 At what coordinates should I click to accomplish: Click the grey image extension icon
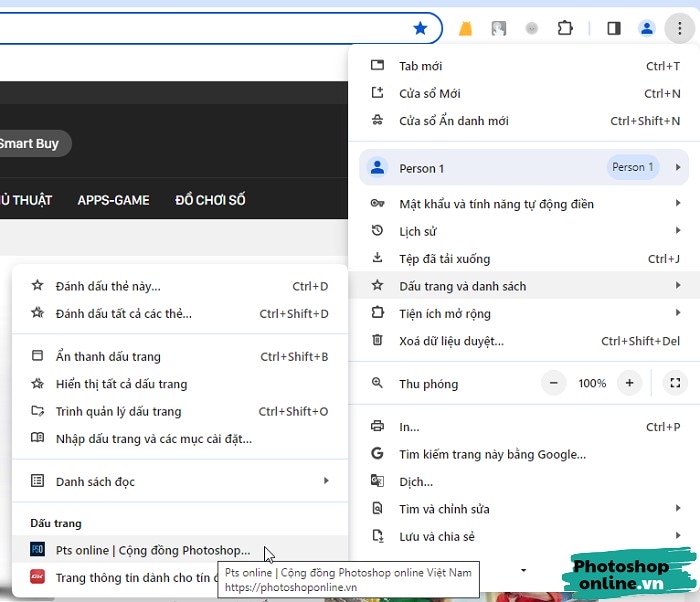click(x=499, y=29)
